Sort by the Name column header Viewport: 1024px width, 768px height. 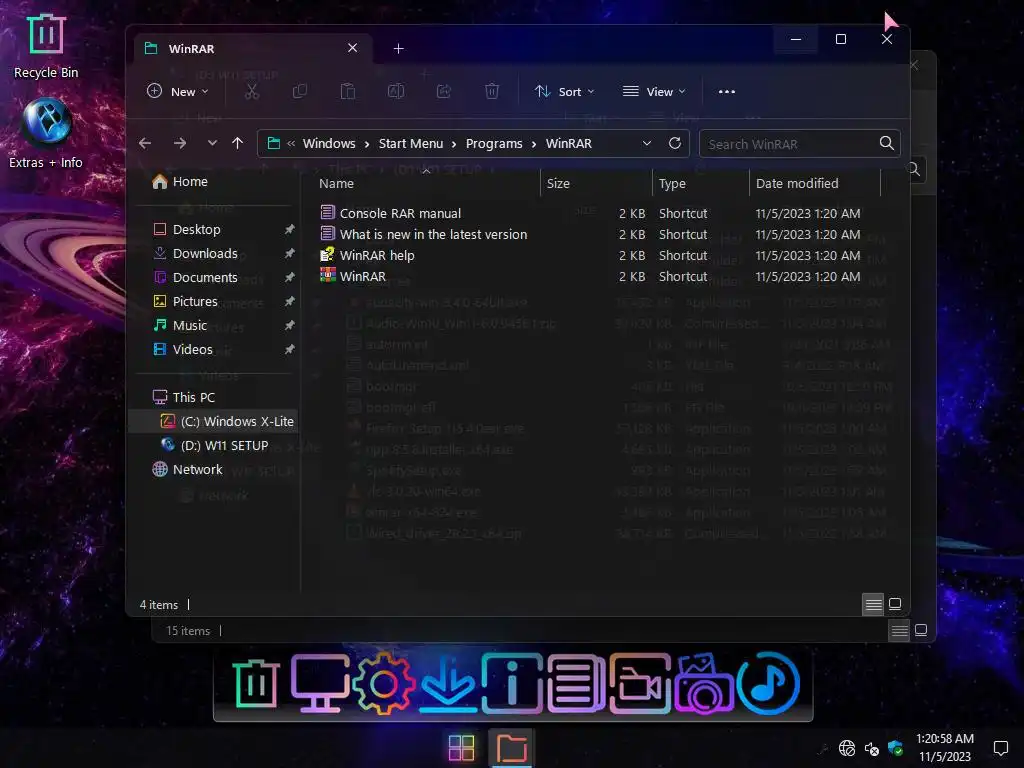428,184
